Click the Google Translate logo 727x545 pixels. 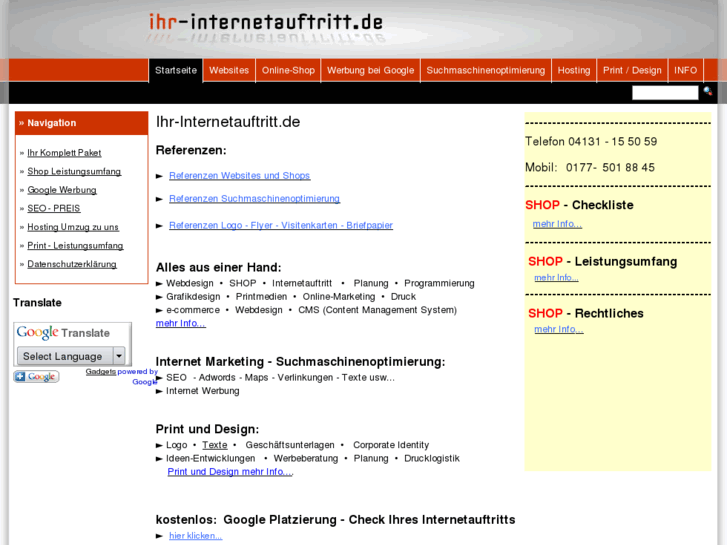63,333
